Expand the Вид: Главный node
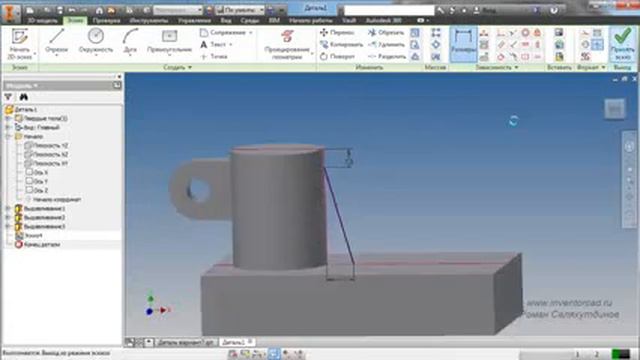Image resolution: width=640 pixels, height=360 pixels. point(8,127)
